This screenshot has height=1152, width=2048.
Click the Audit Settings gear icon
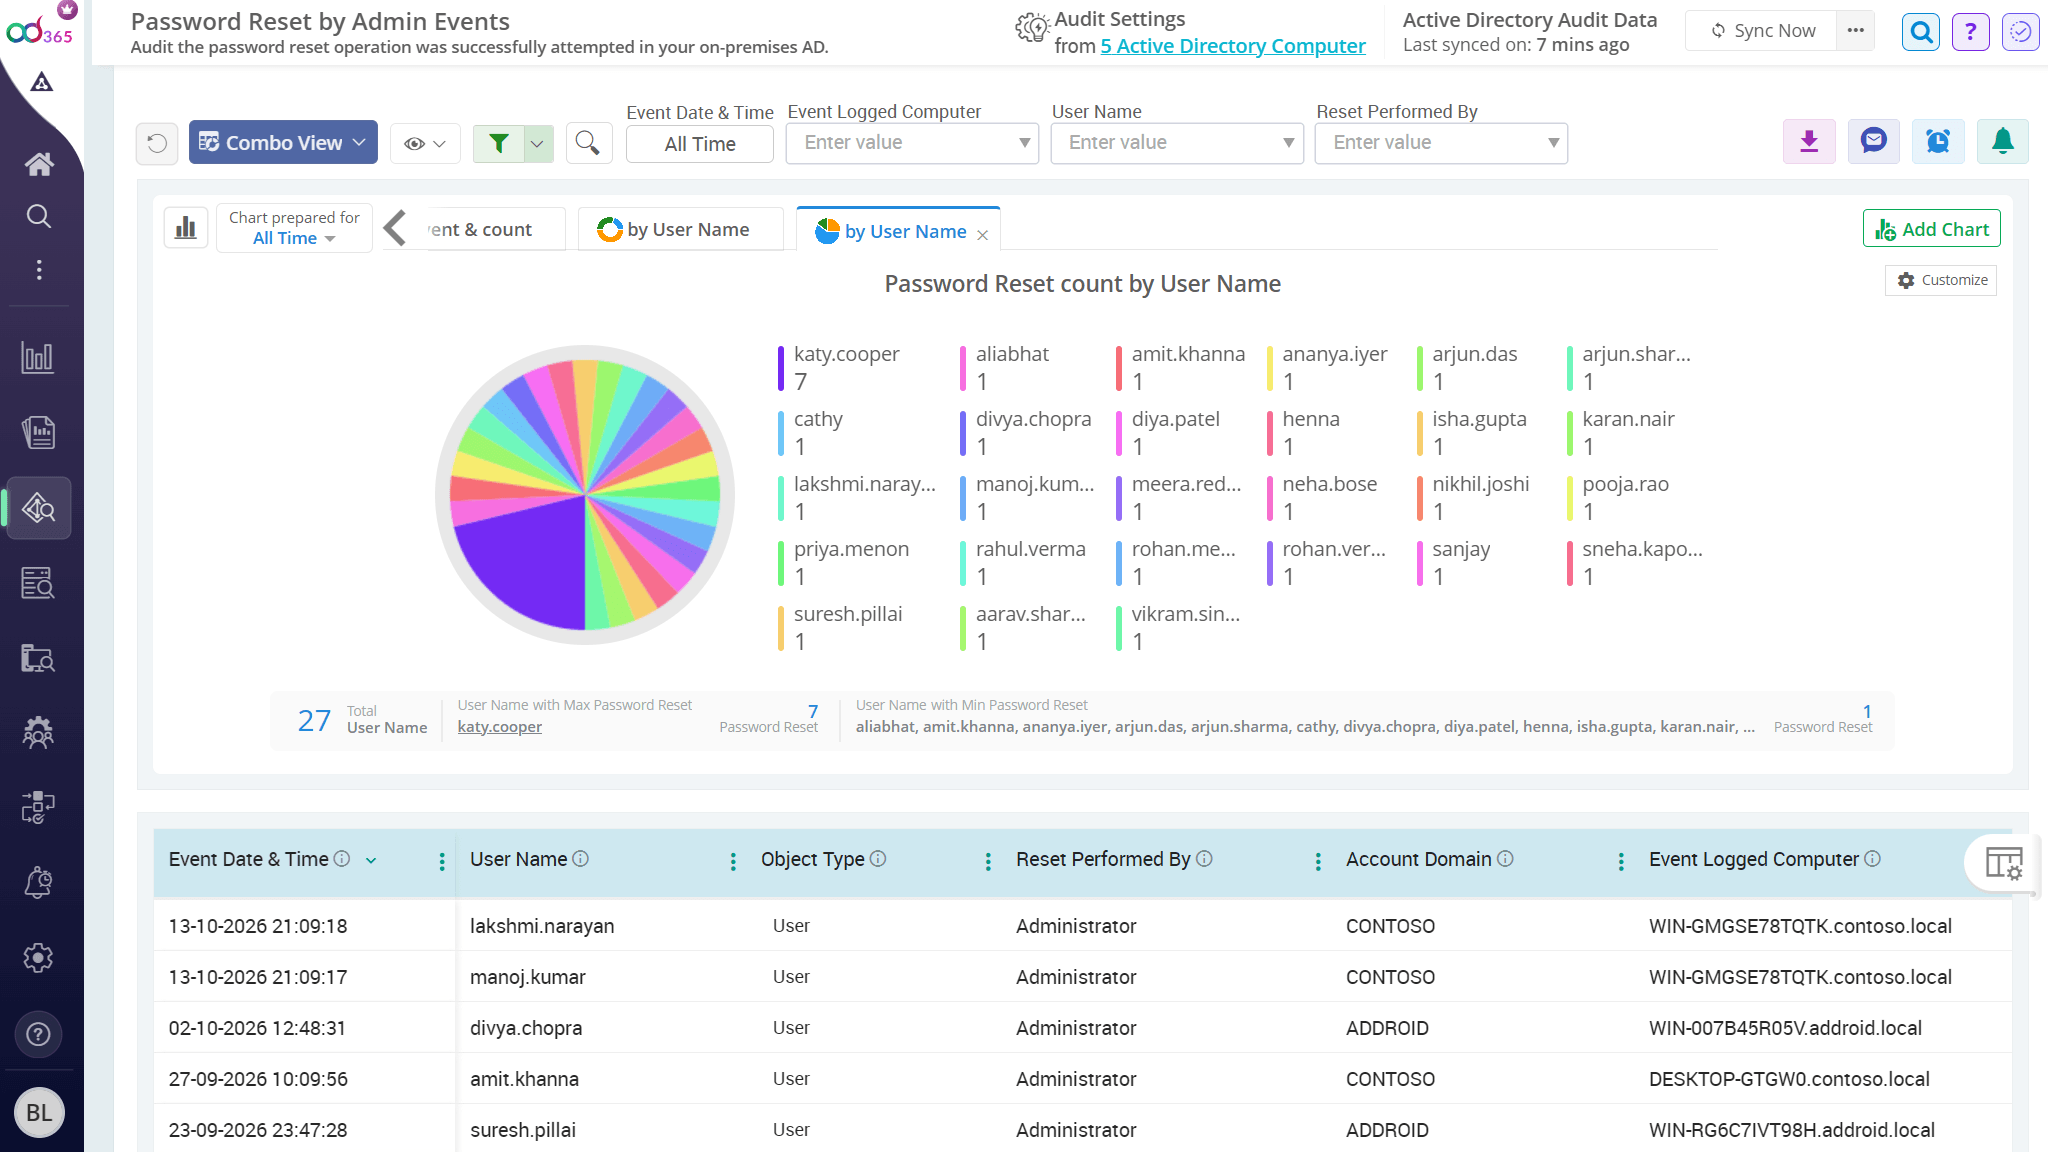click(1032, 27)
